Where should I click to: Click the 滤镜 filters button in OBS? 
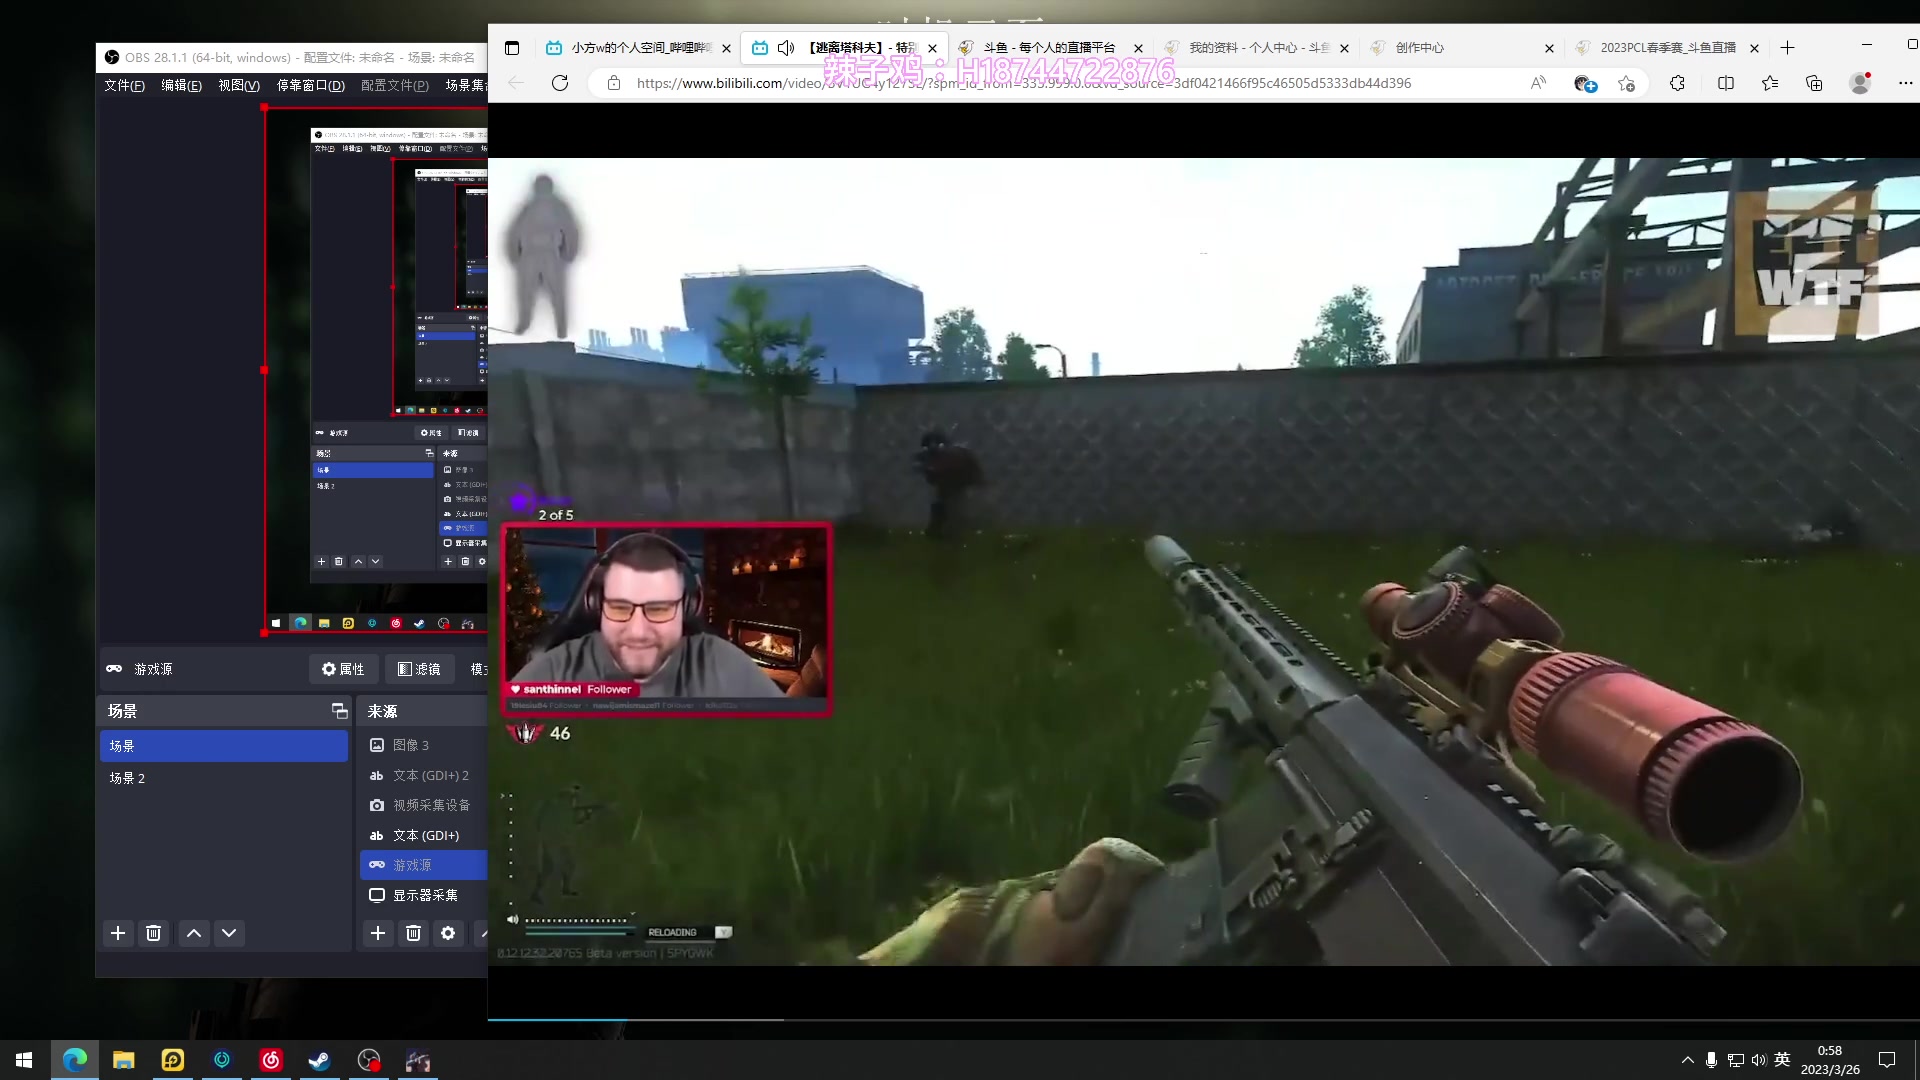coord(419,669)
